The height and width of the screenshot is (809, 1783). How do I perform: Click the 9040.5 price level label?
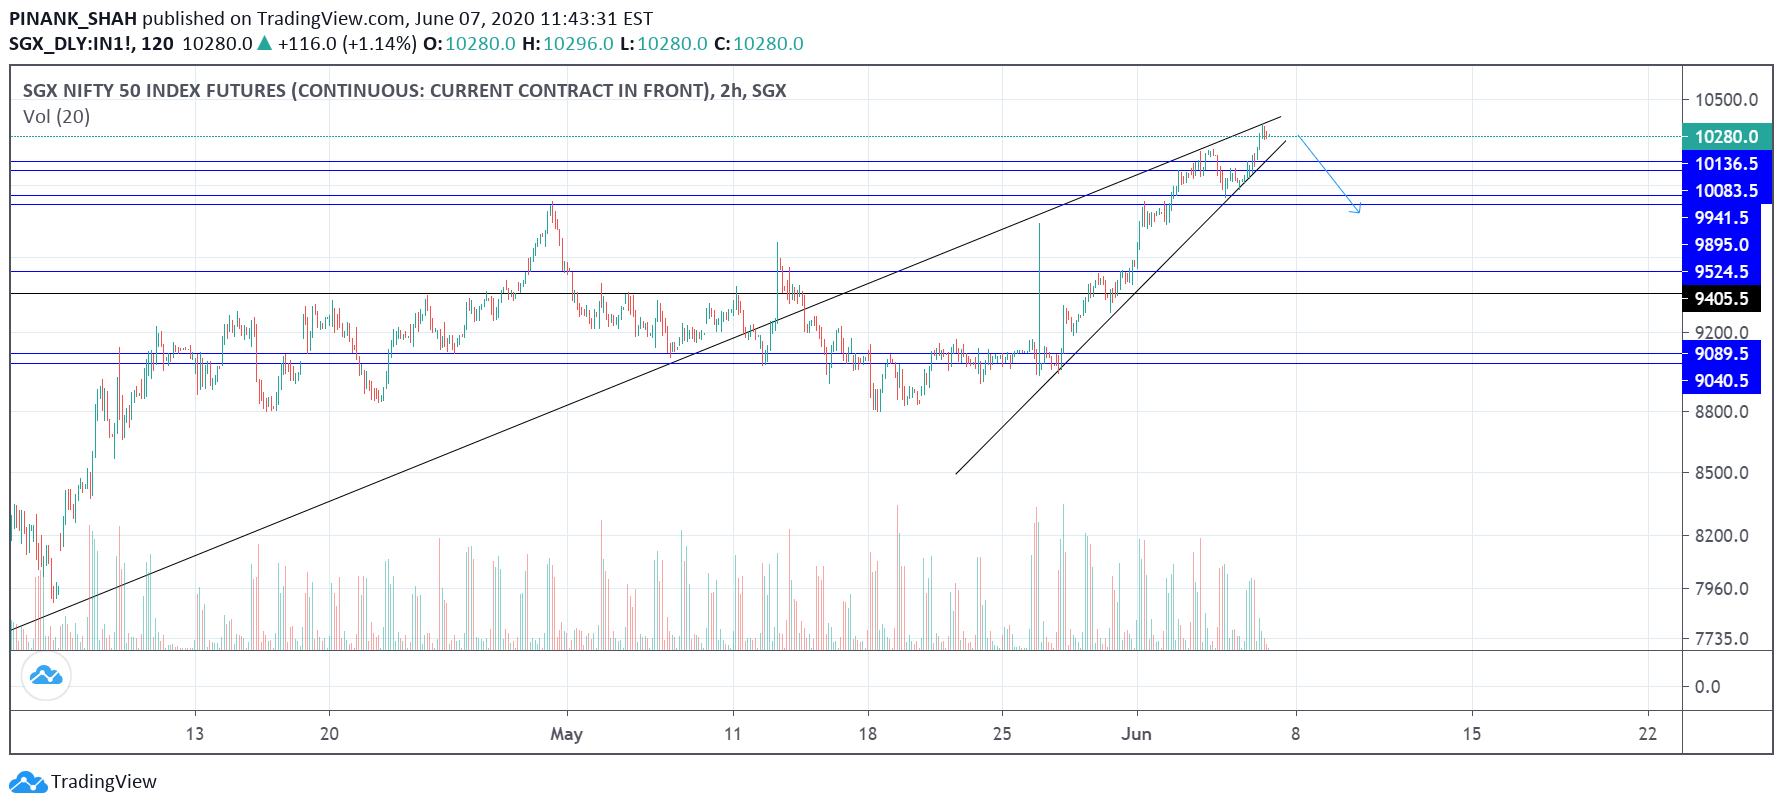(x=1722, y=381)
